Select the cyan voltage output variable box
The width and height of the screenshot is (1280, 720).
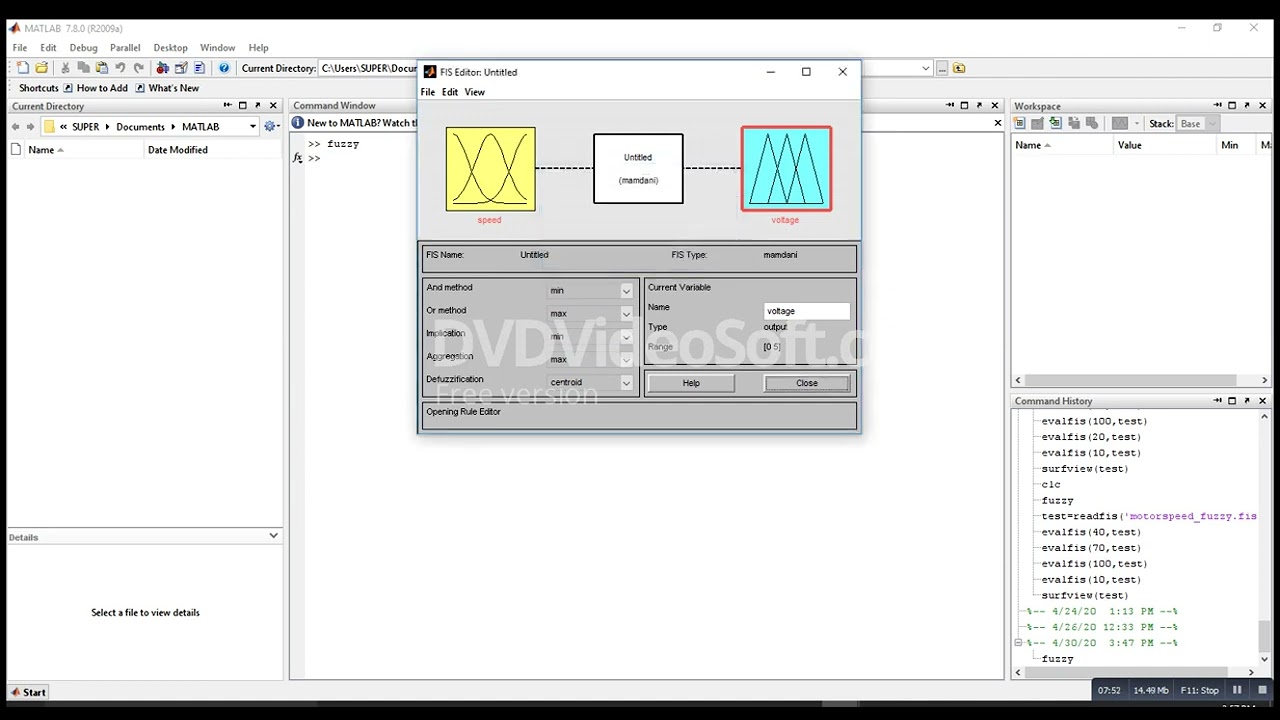point(786,168)
